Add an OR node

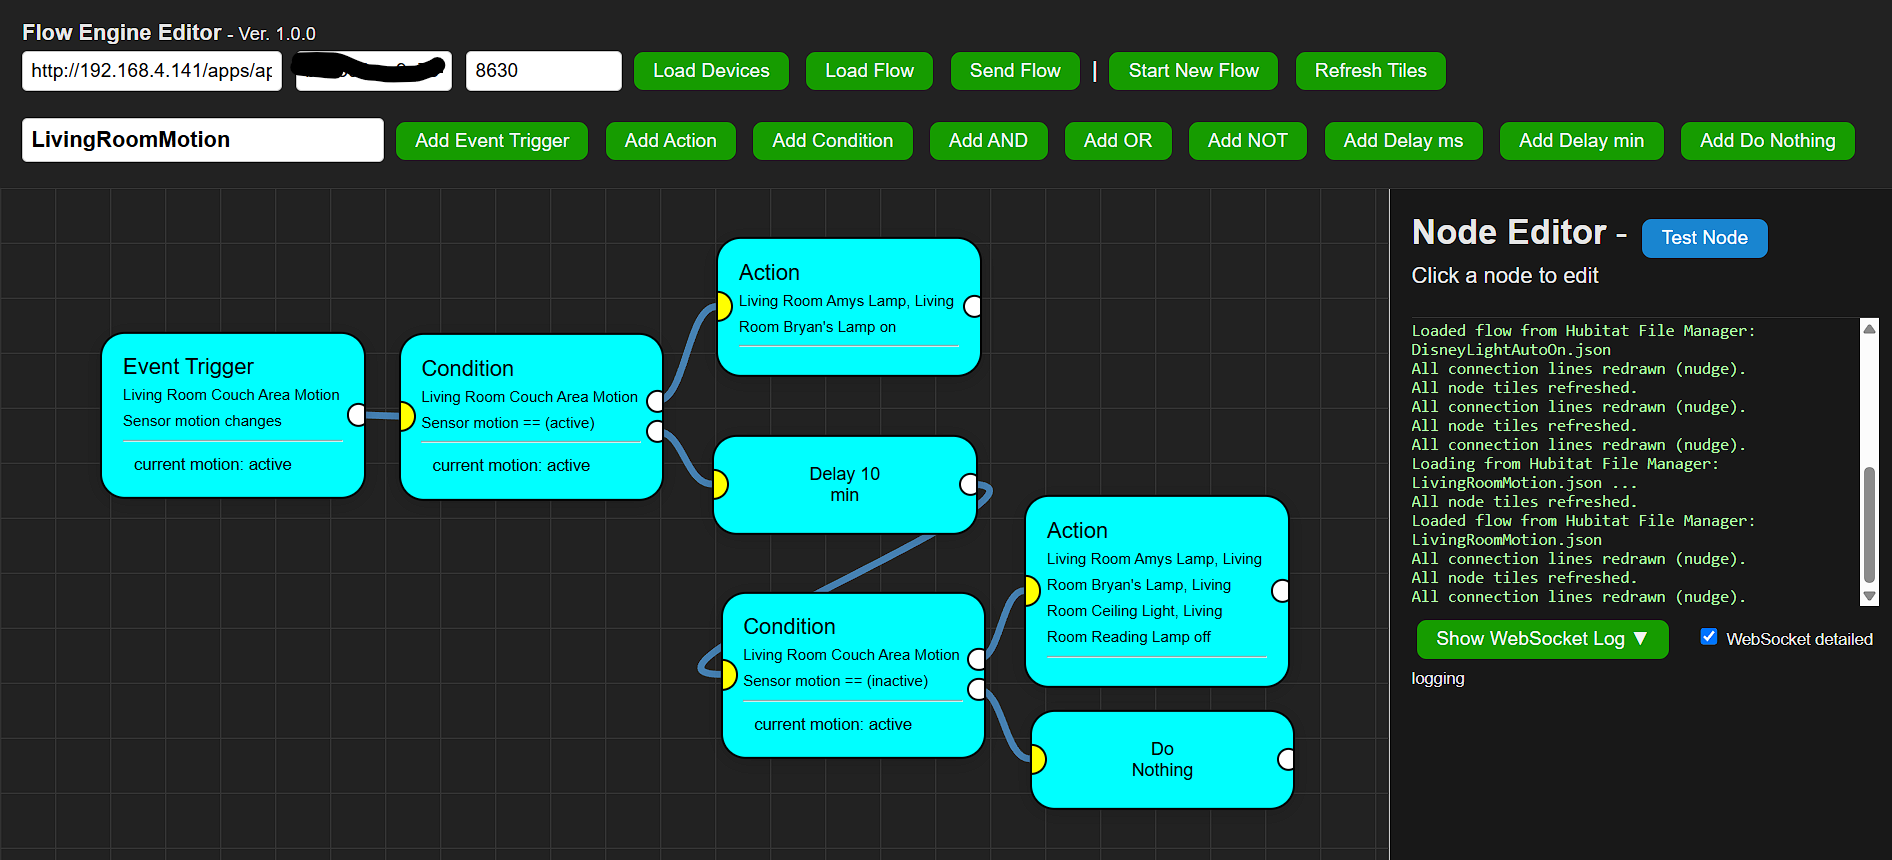click(1118, 141)
